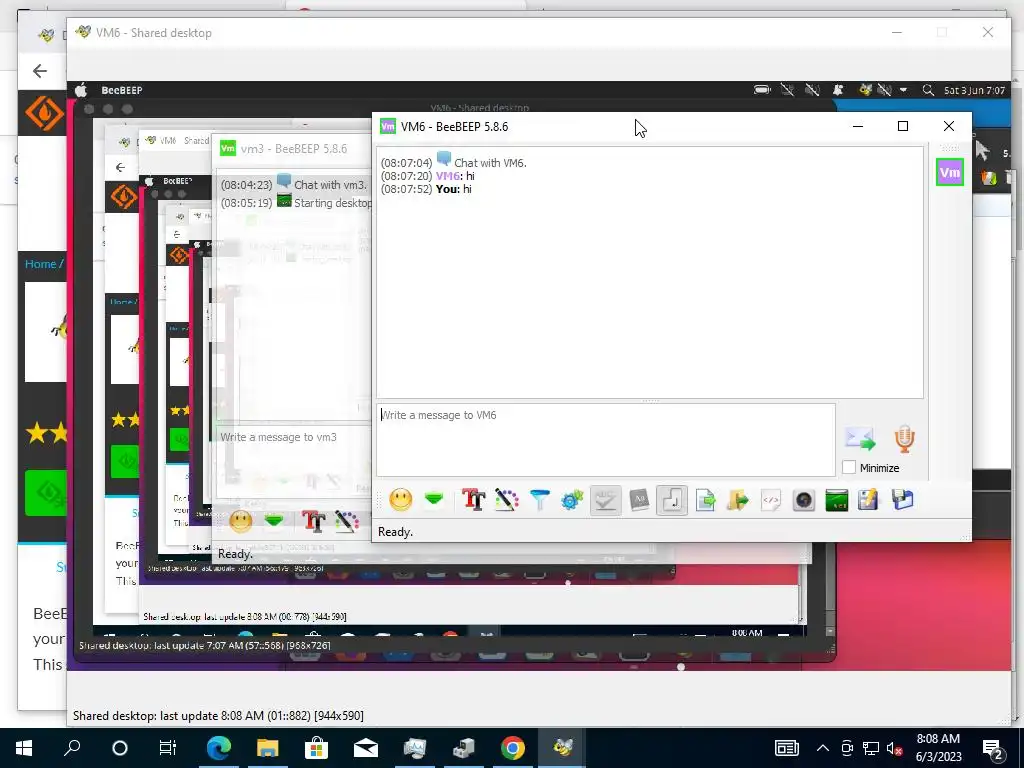Click the notepad pencil icon in VM6 toolbar
The height and width of the screenshot is (768, 1024).
point(869,500)
